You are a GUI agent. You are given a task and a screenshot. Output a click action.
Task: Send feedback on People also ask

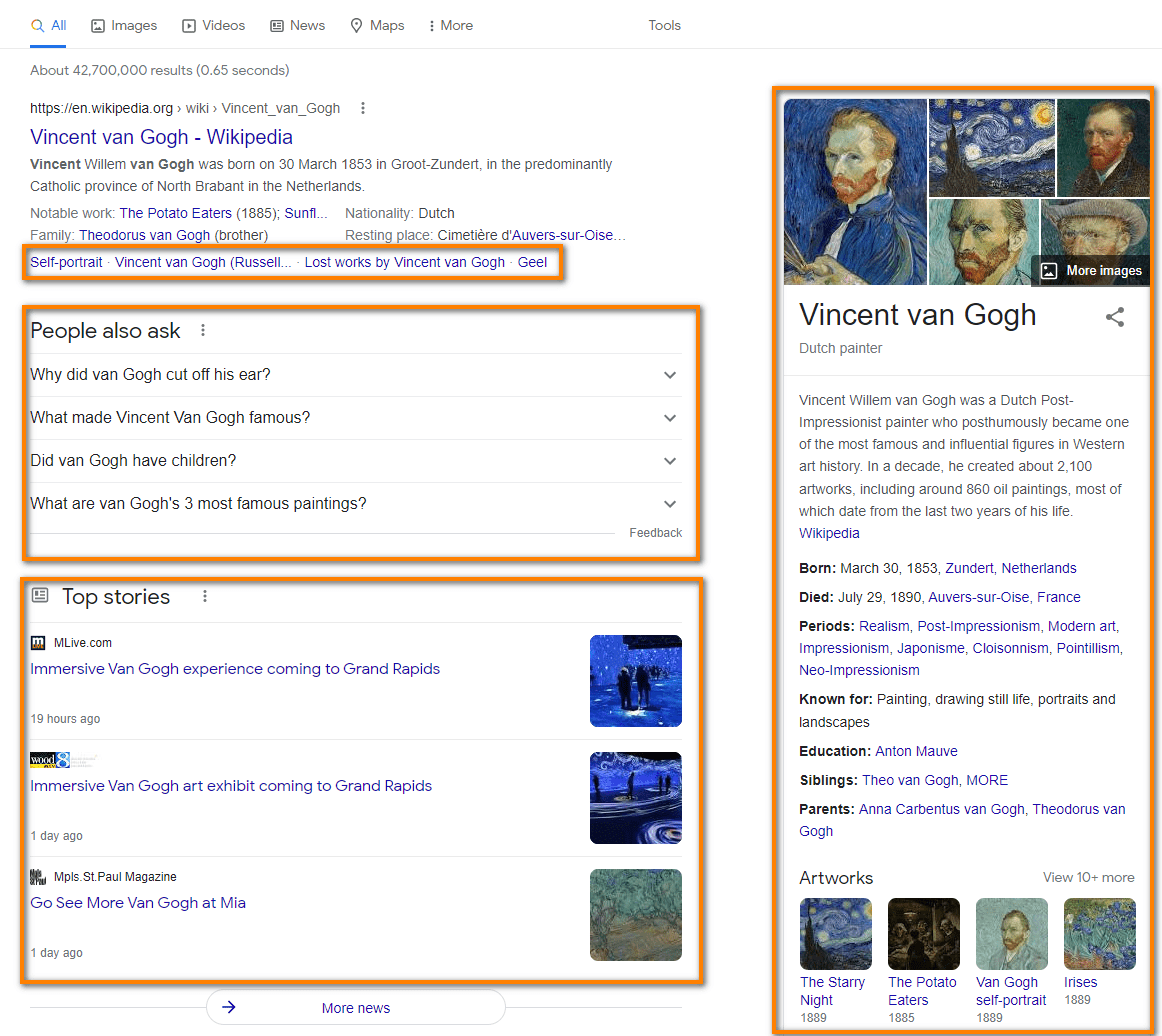[x=655, y=532]
